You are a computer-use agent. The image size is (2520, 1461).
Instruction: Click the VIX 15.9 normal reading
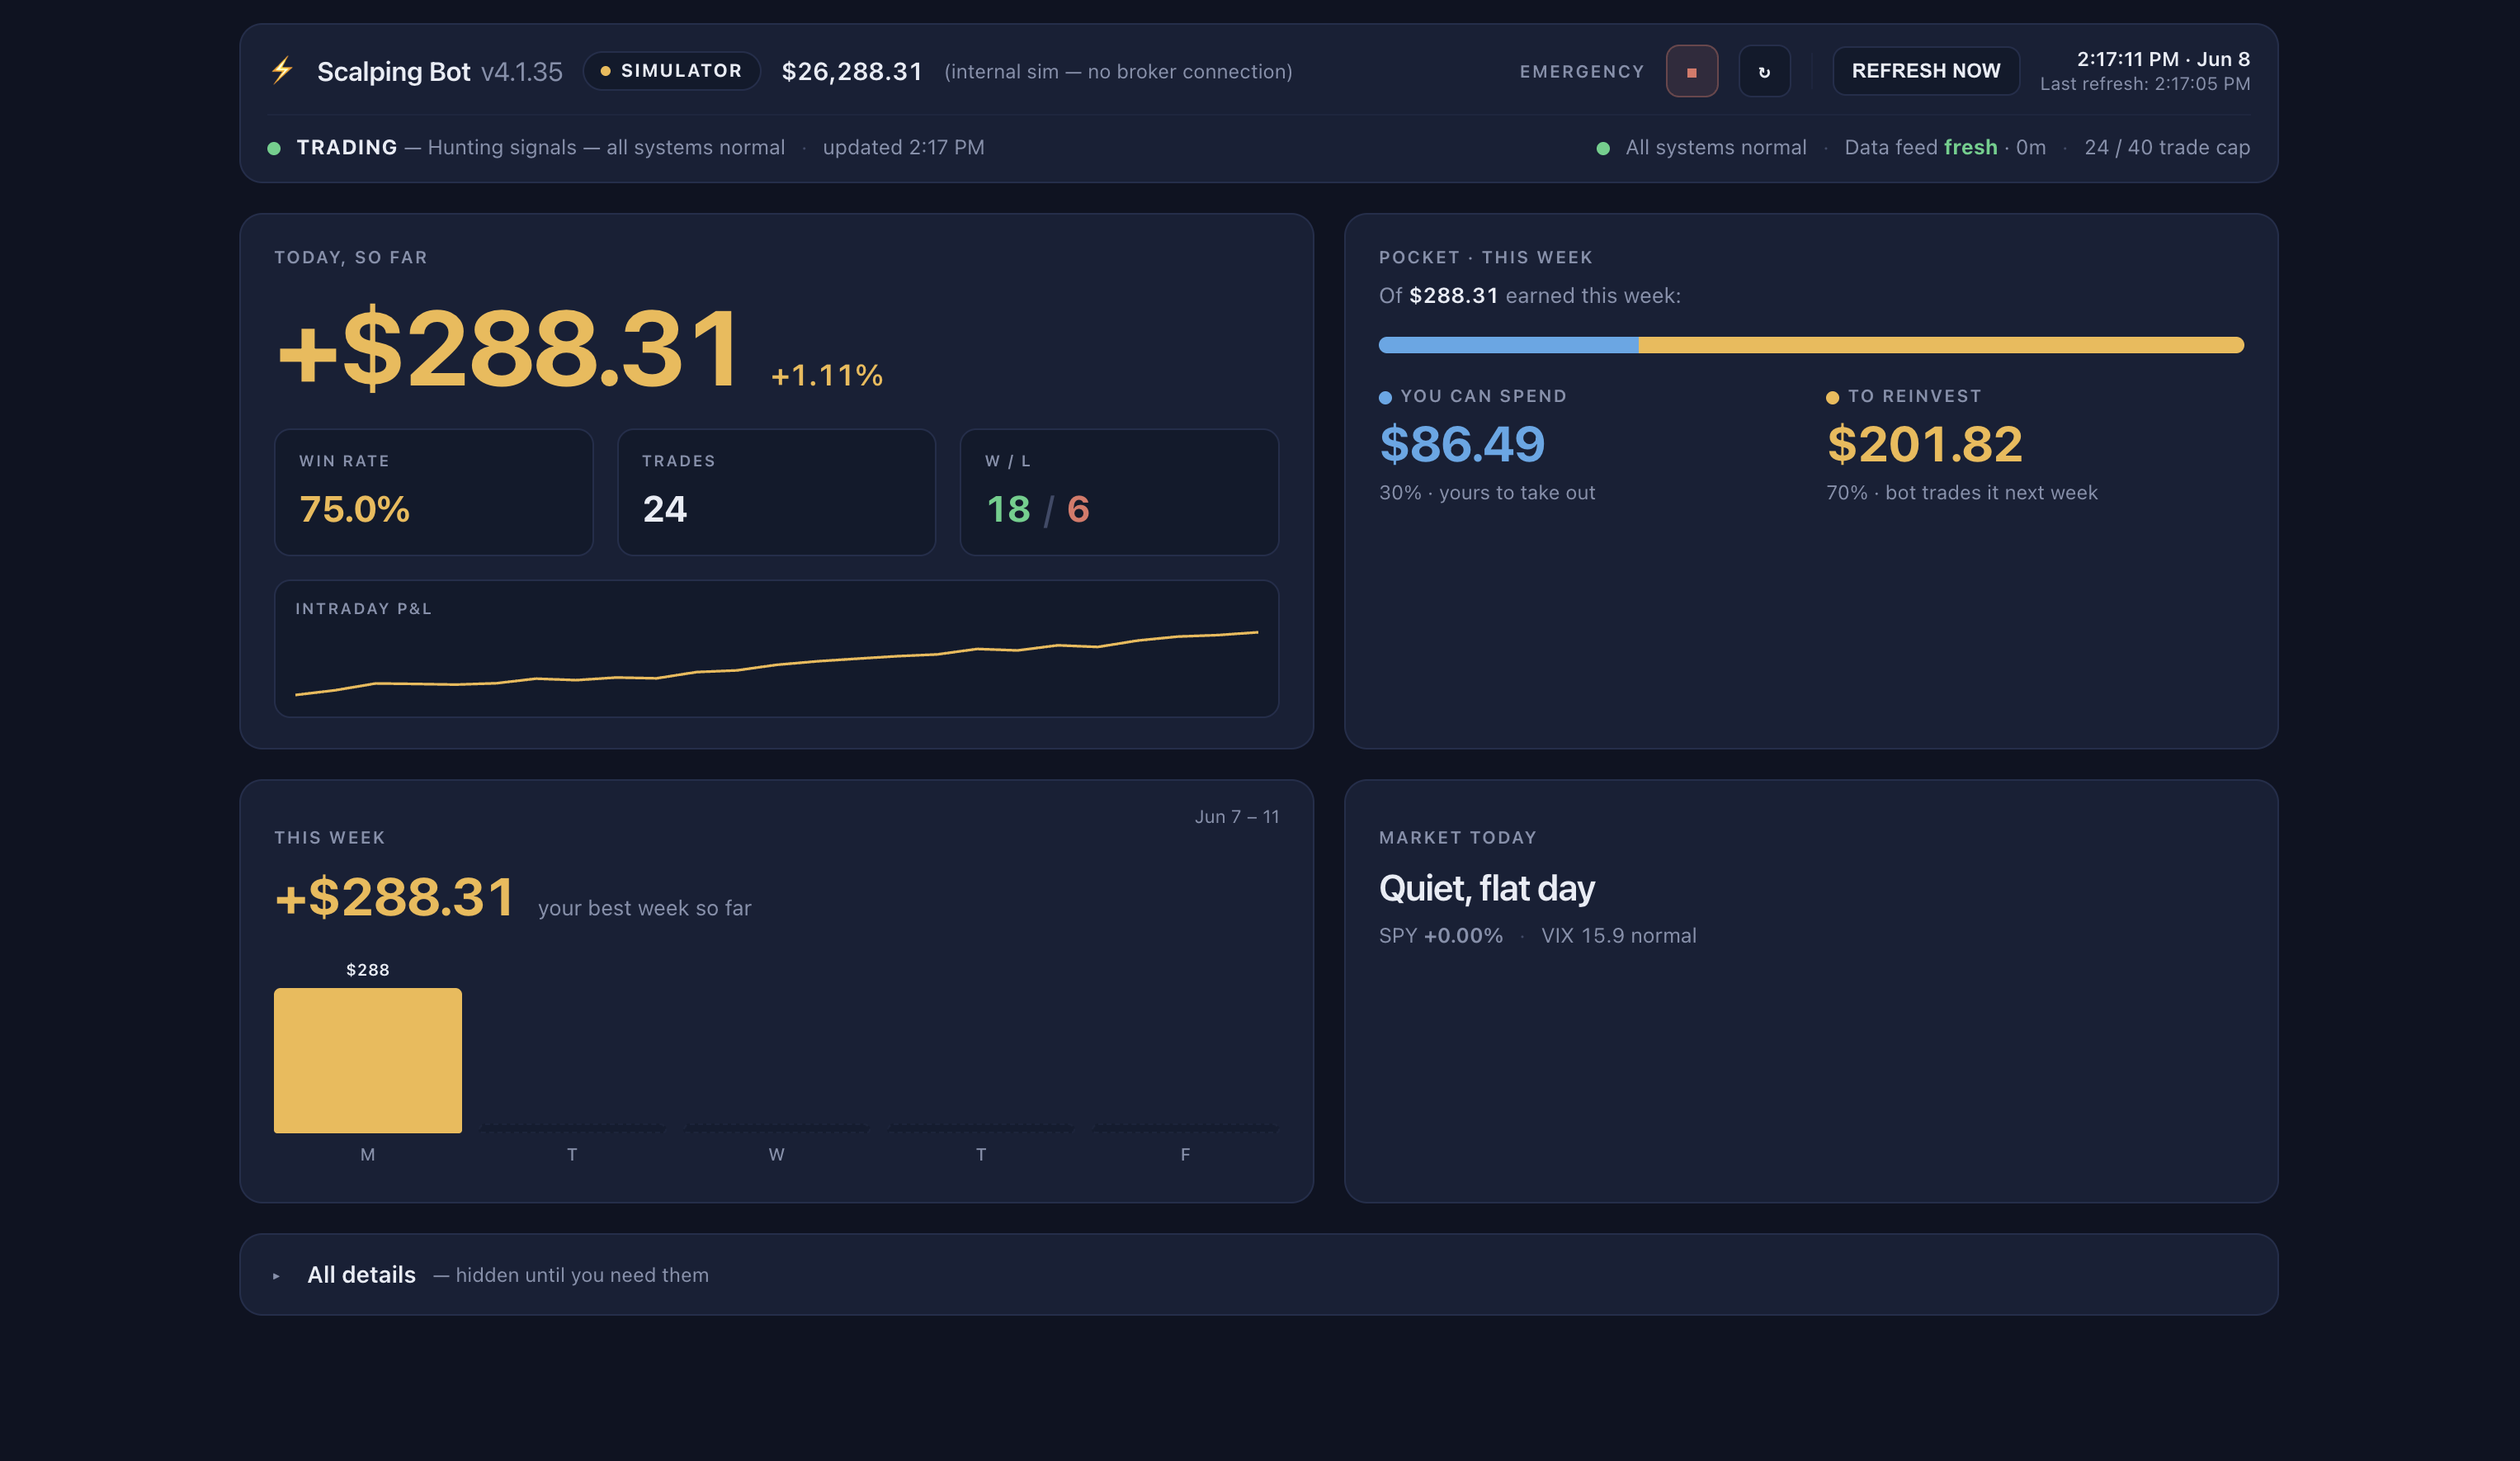(1618, 936)
